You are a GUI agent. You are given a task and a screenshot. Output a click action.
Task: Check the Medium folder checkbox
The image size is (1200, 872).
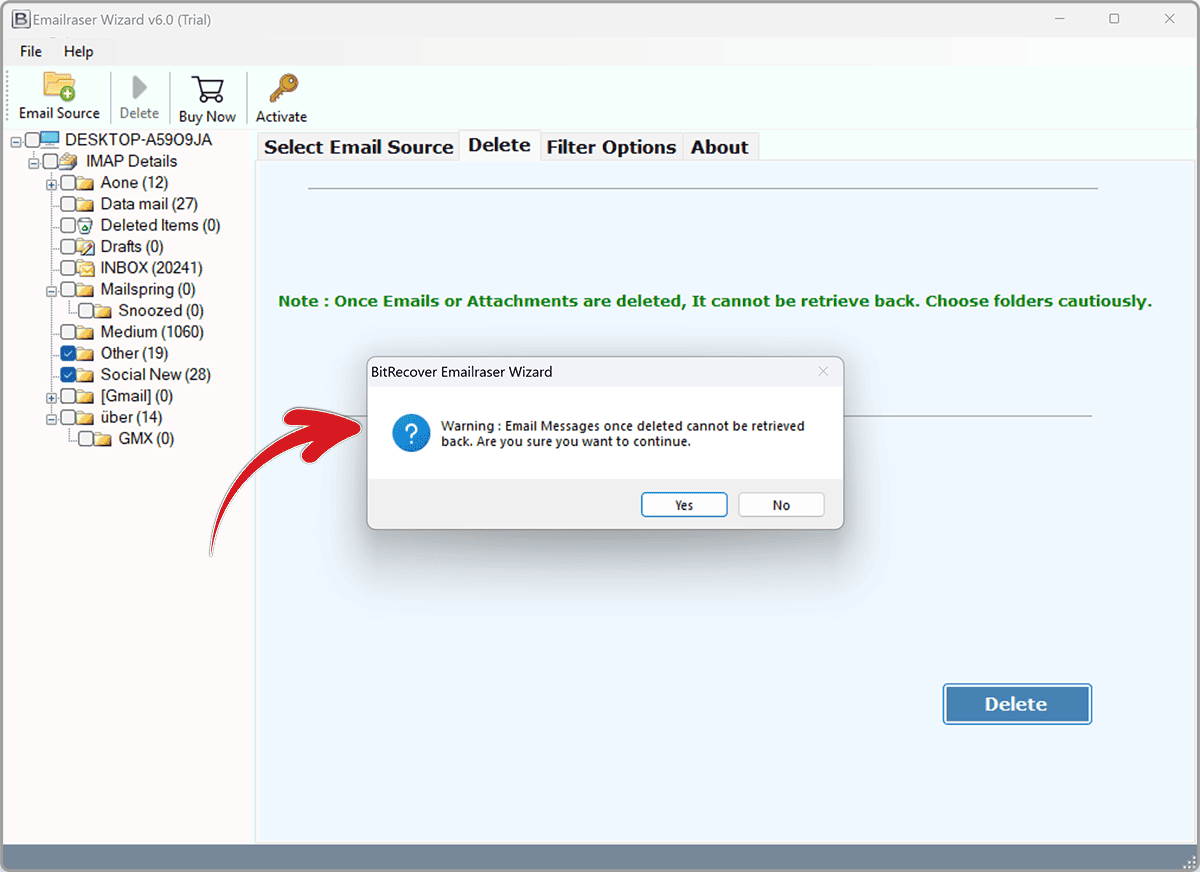(x=68, y=332)
